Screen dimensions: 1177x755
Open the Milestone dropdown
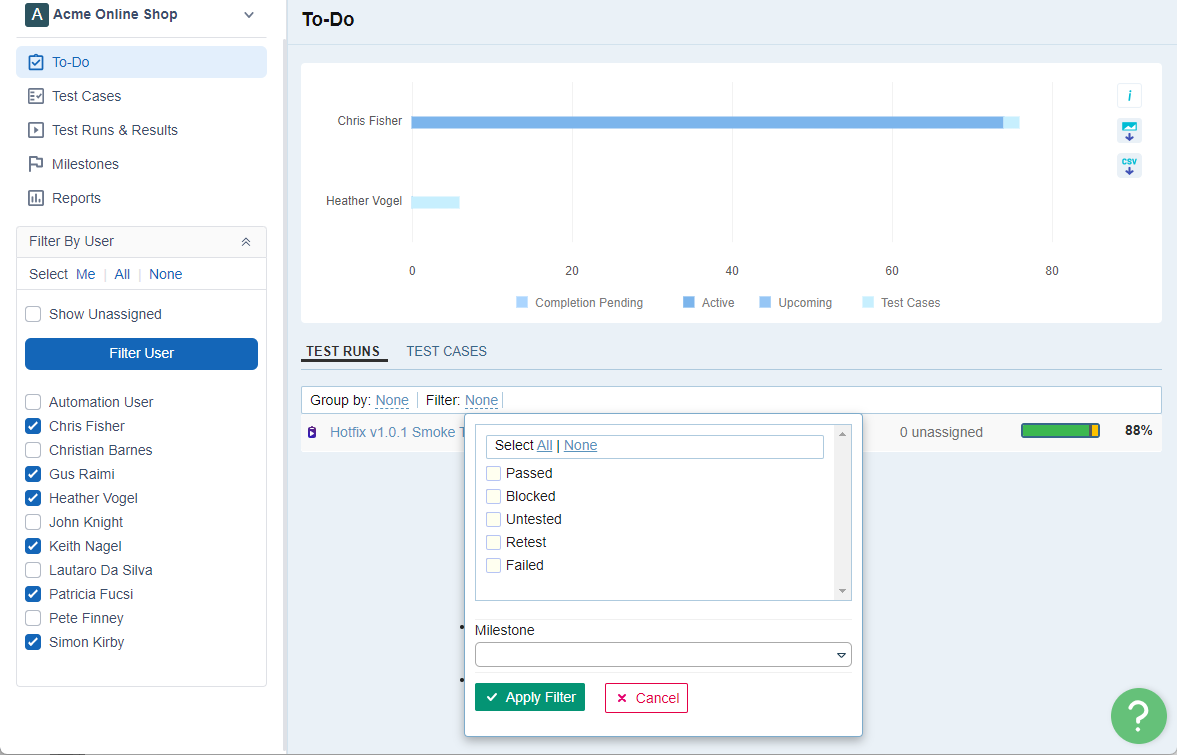[663, 655]
